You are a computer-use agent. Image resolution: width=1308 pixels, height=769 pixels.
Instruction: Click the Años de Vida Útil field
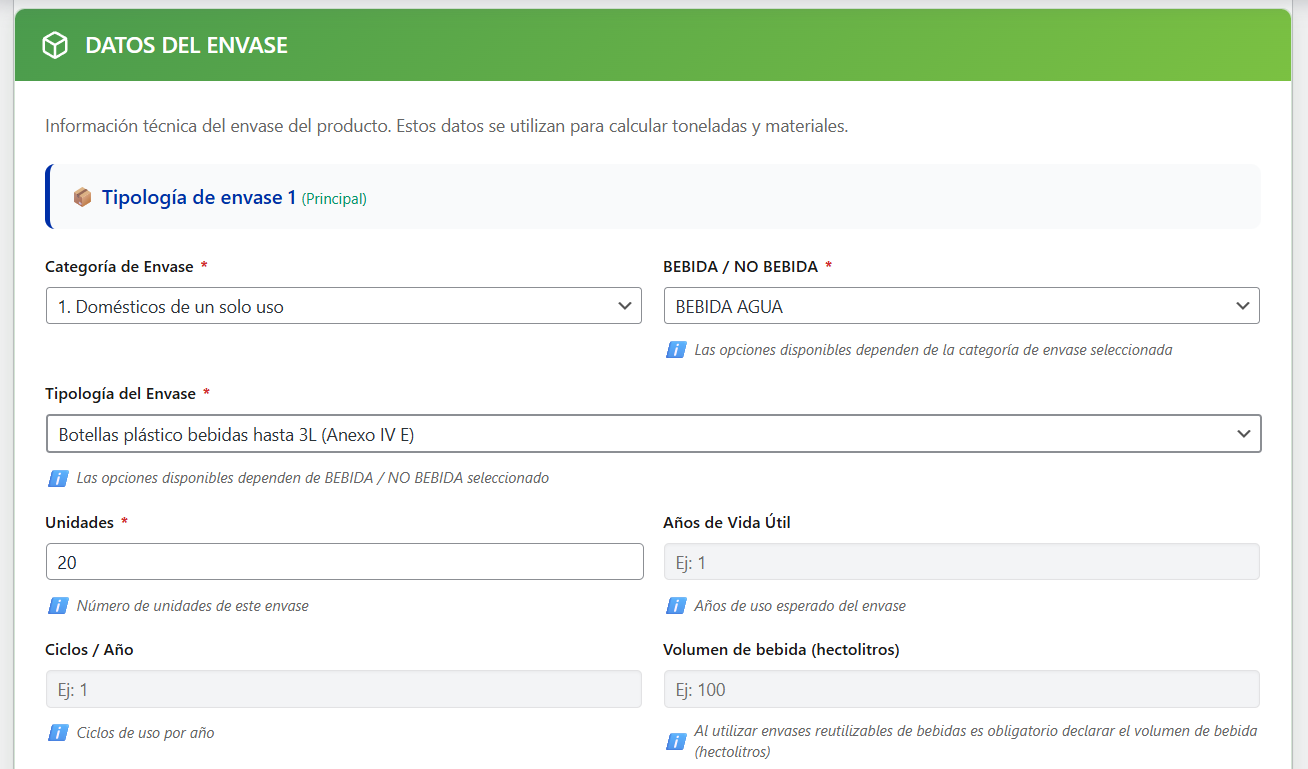962,562
